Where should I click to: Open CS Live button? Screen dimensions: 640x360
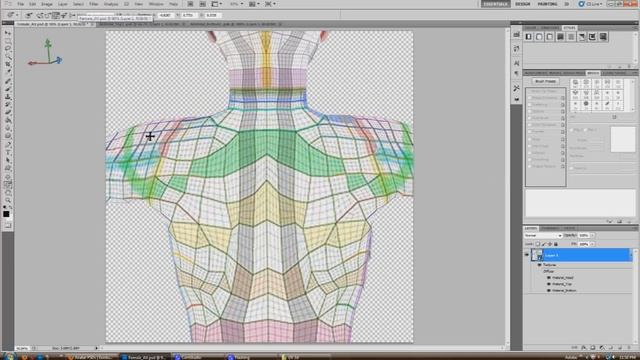[x=590, y=4]
